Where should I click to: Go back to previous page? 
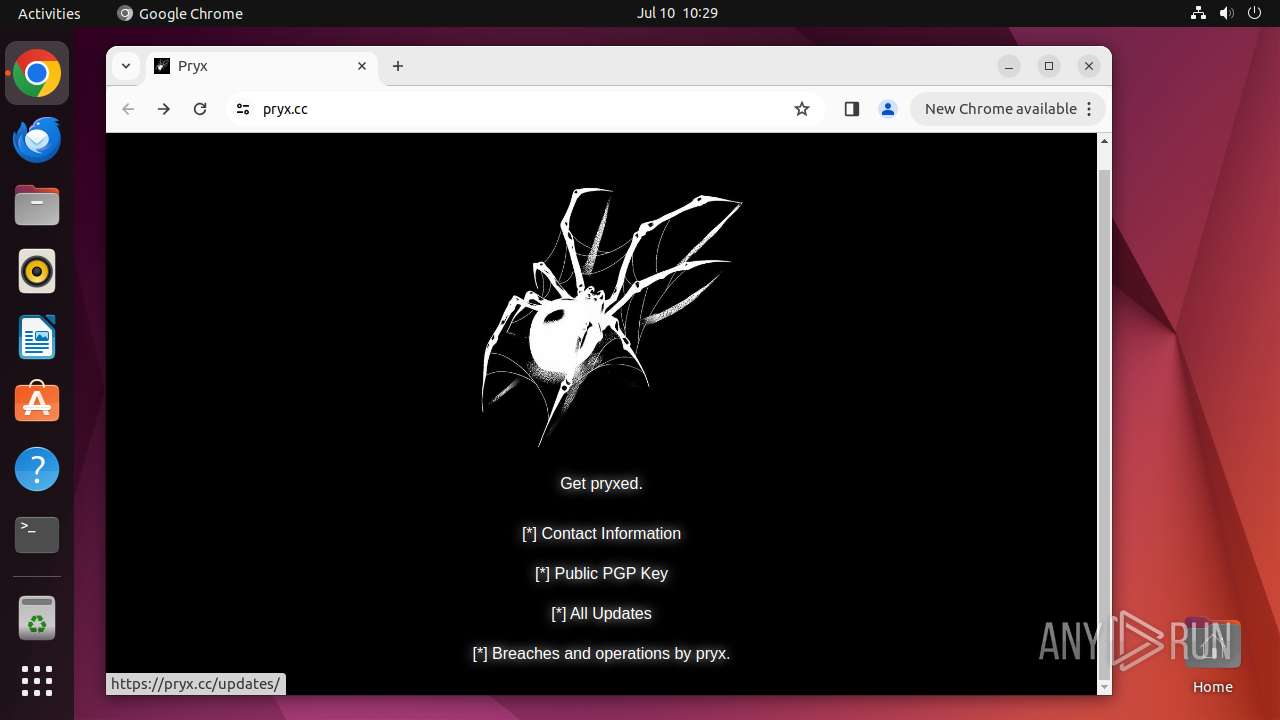pyautogui.click(x=128, y=109)
